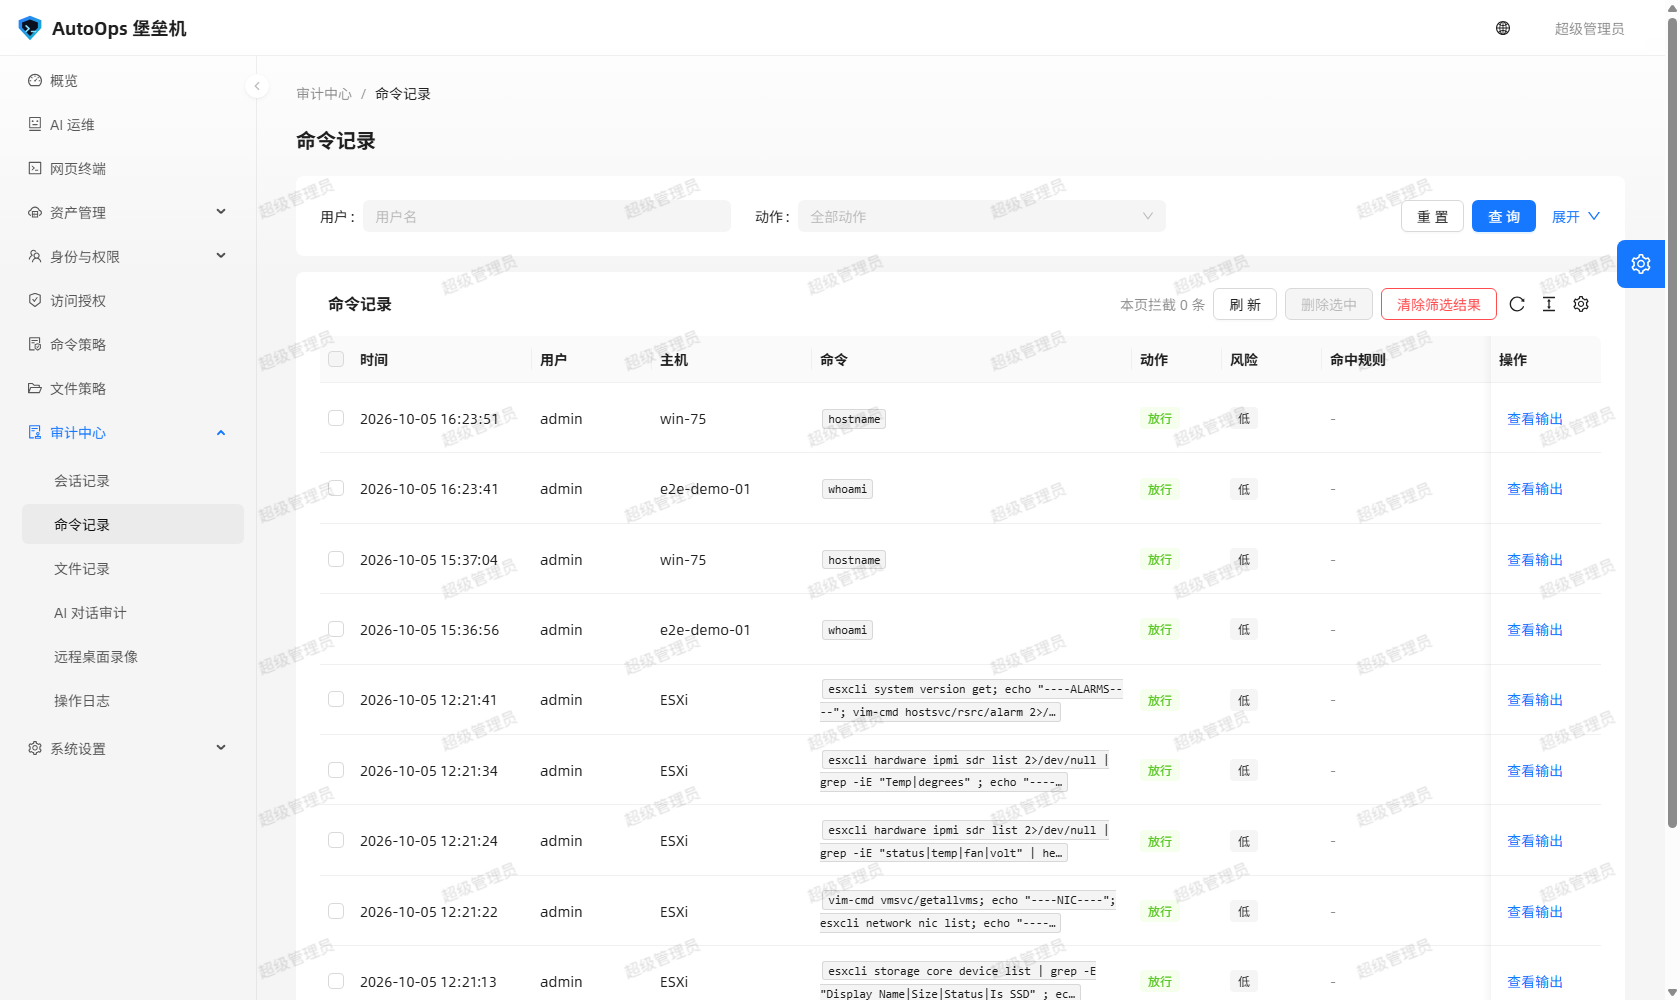Click 查看输出 for the 12:21:41 ESXi row
This screenshot has width=1680, height=1000.
(x=1535, y=699)
